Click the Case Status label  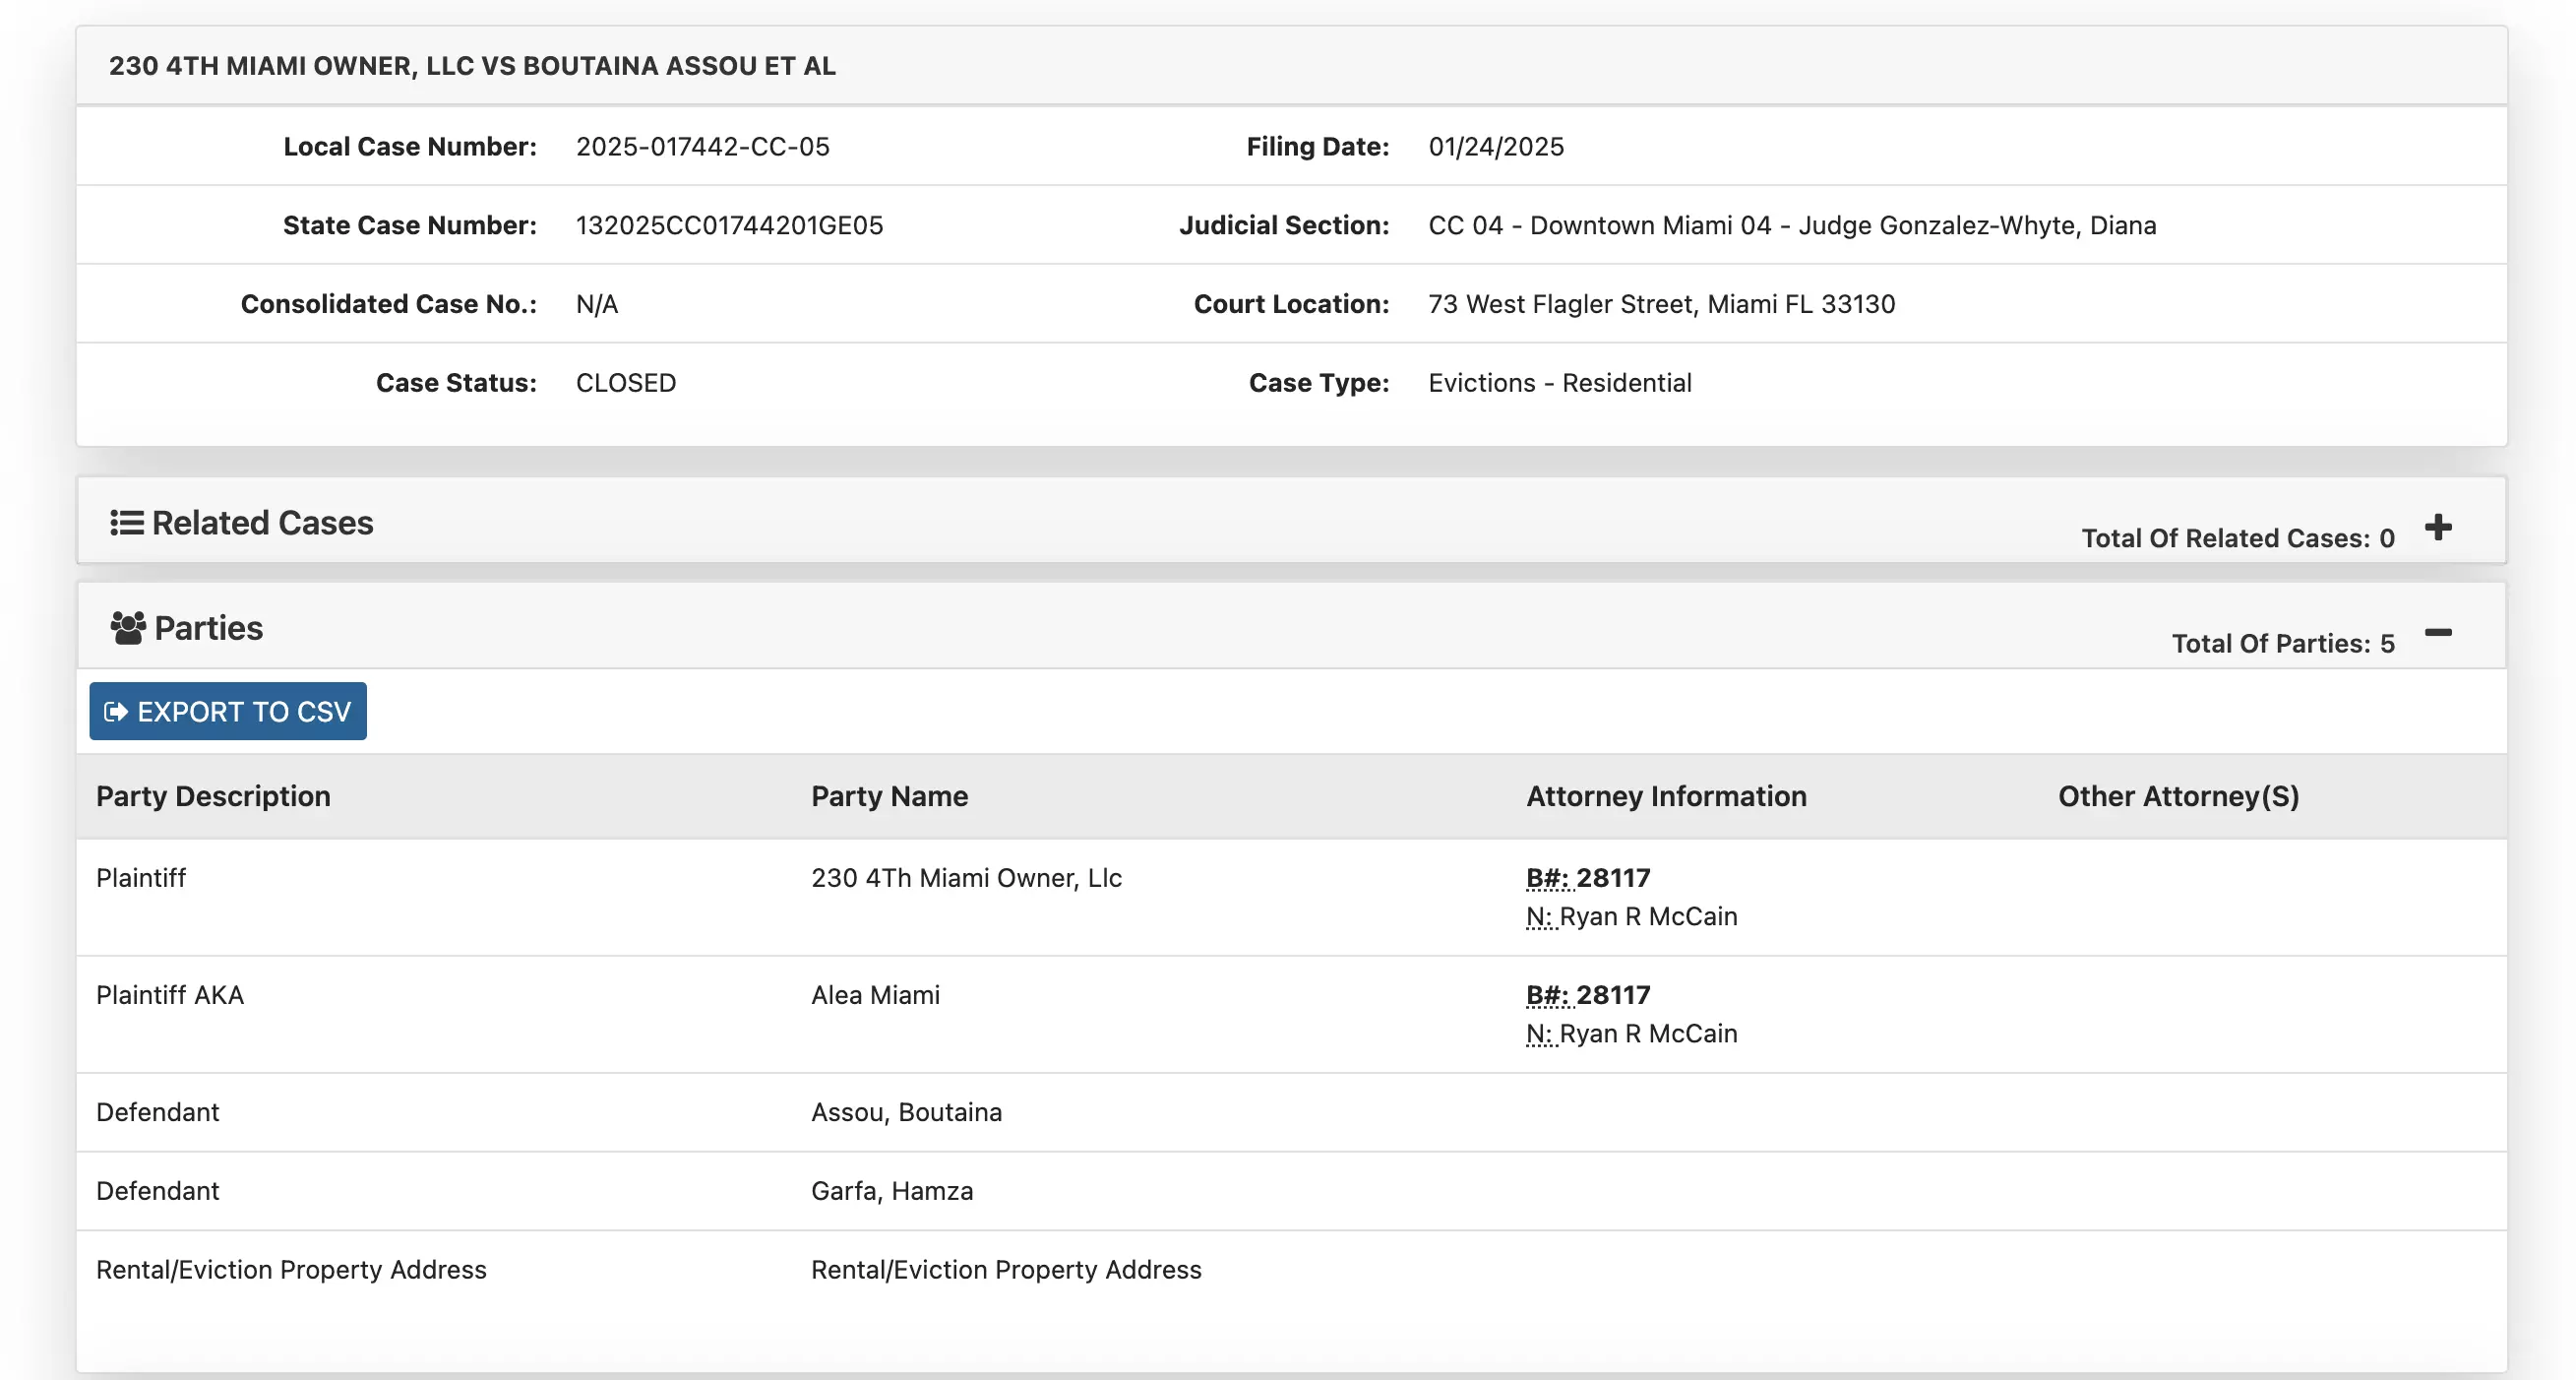(456, 383)
